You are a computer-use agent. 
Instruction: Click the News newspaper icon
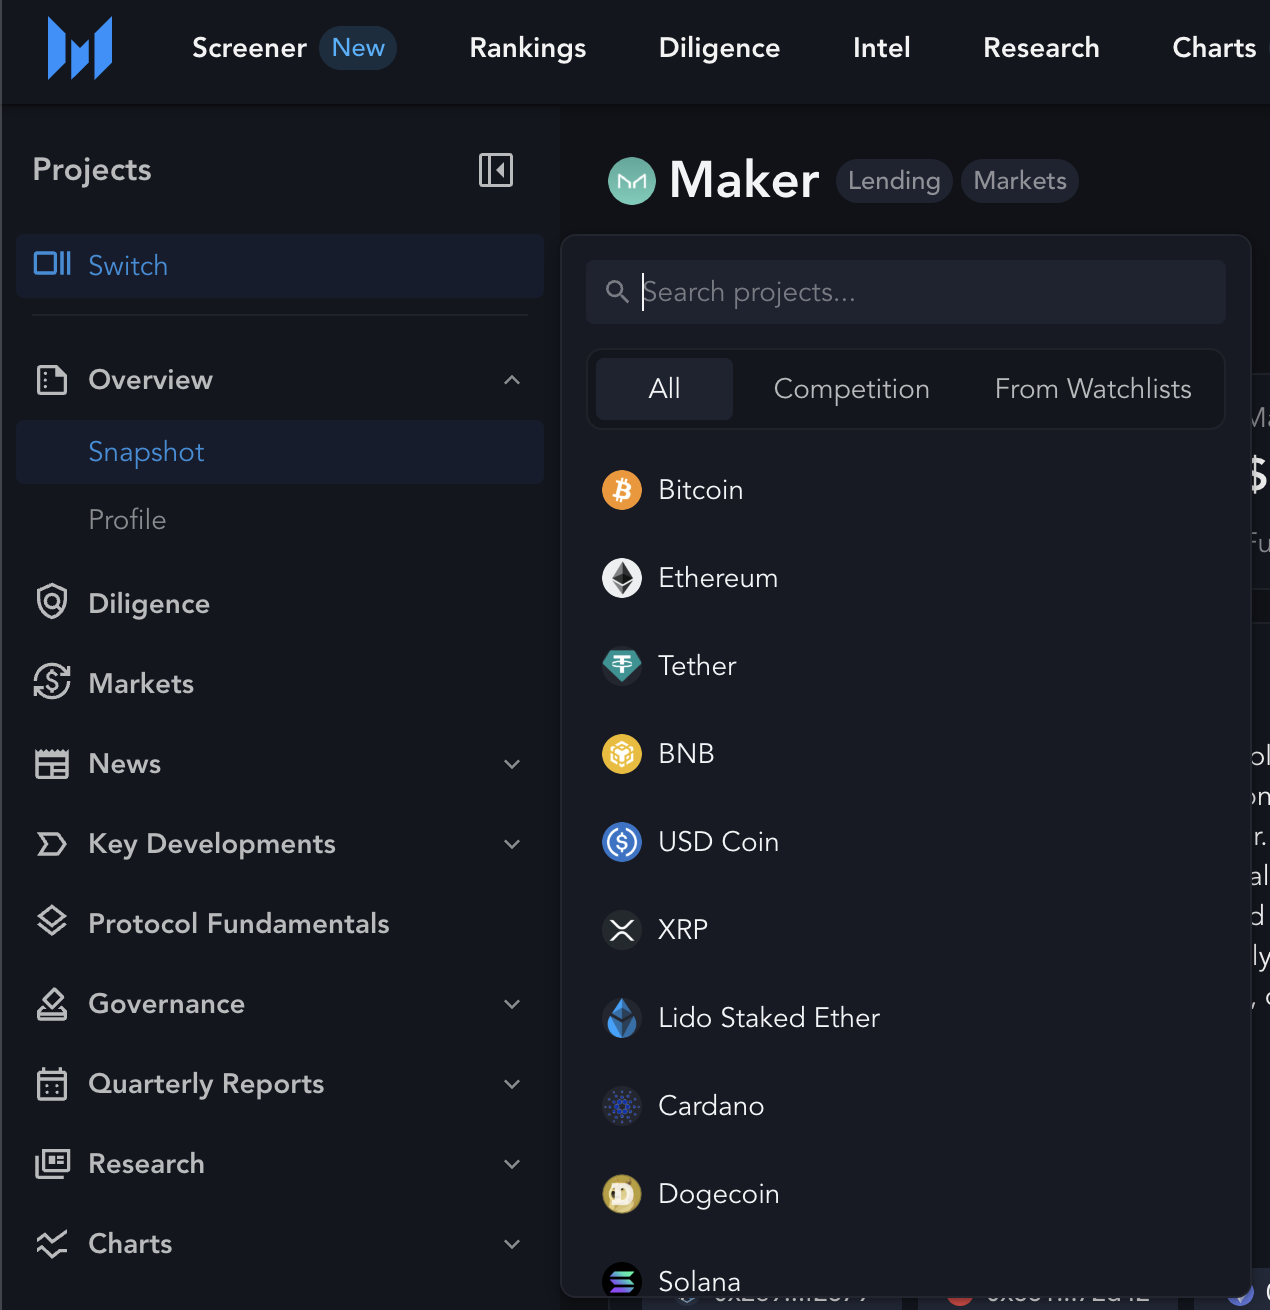[52, 764]
